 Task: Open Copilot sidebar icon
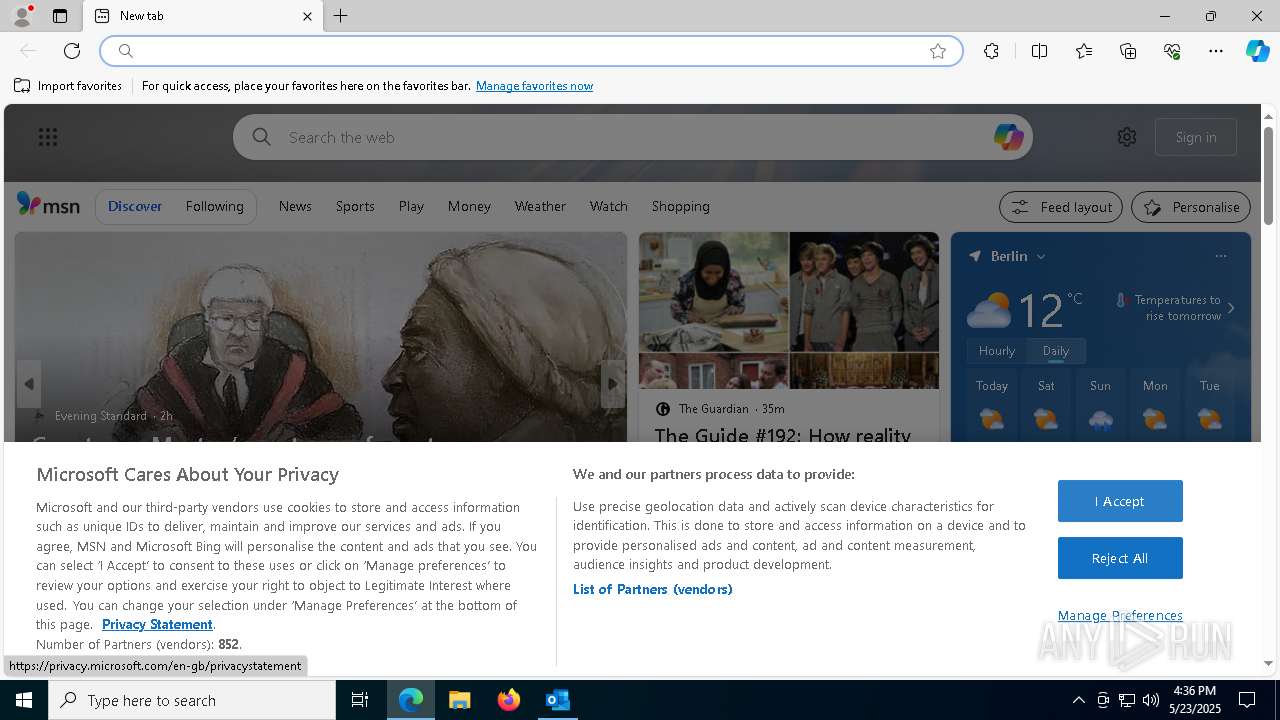coord(1257,51)
